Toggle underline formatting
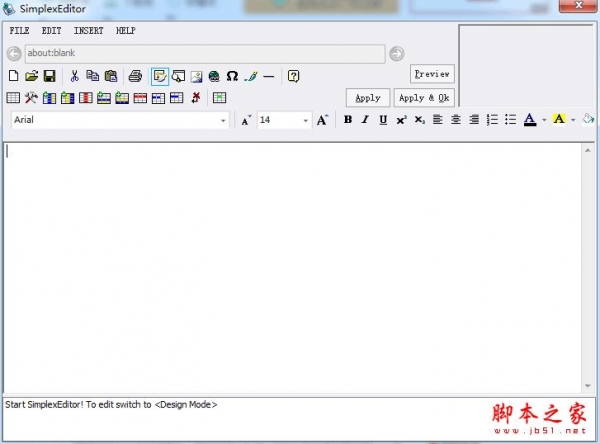600x444 pixels. (x=383, y=120)
